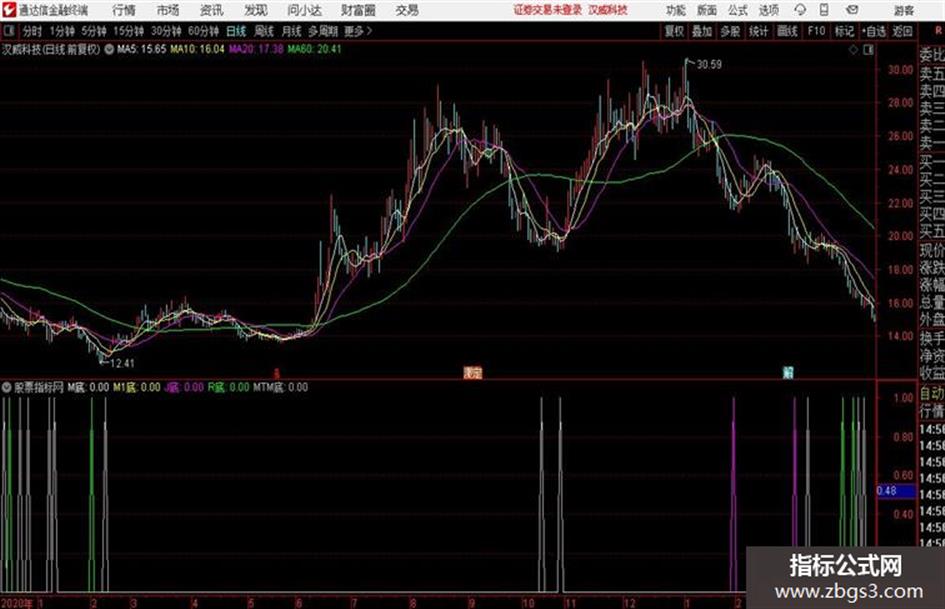
Task: Click the 汉威科技 stock name in title bar
Action: tap(608, 10)
